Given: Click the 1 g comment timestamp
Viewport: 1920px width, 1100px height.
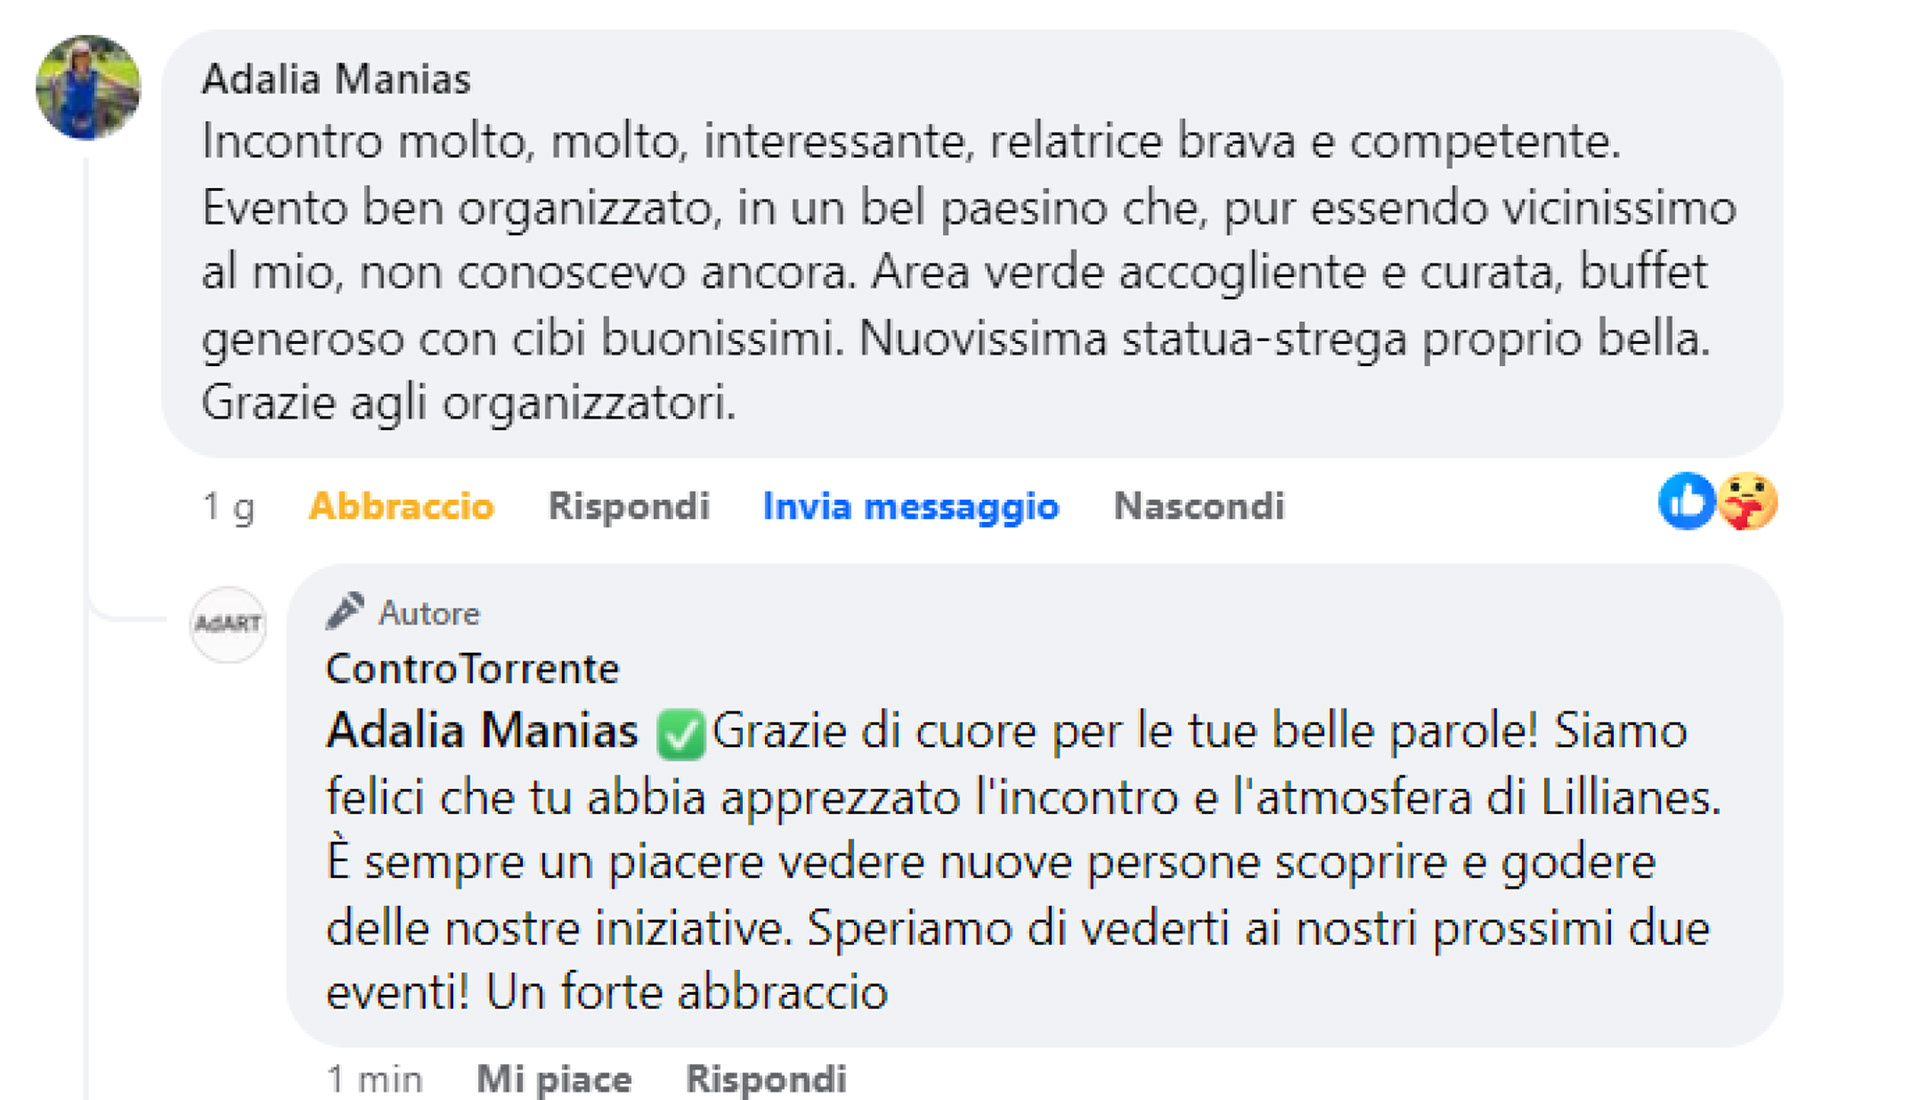Looking at the screenshot, I should pos(228,506).
